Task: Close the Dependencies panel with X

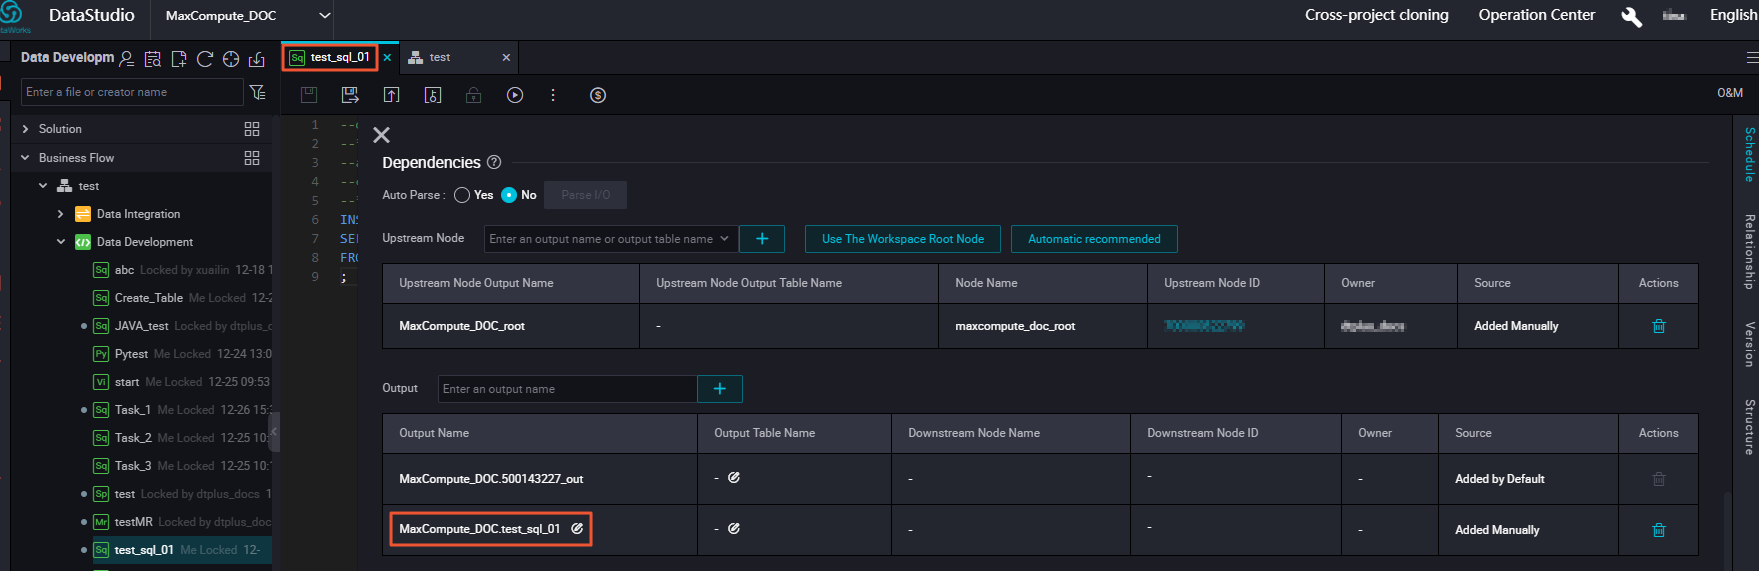Action: click(x=381, y=135)
